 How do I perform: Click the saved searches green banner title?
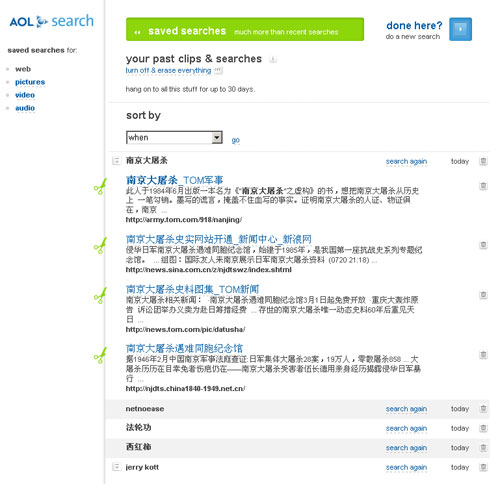(x=187, y=31)
